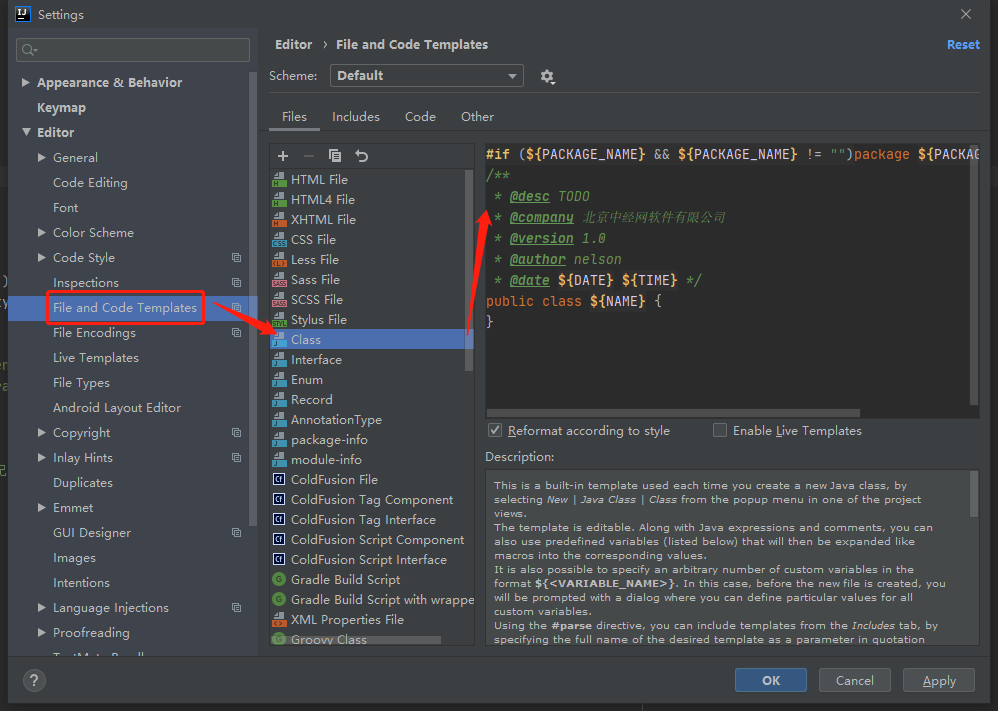This screenshot has width=998, height=711.
Task: Expand the Inlay Hints subsection arrow
Action: coord(41,458)
